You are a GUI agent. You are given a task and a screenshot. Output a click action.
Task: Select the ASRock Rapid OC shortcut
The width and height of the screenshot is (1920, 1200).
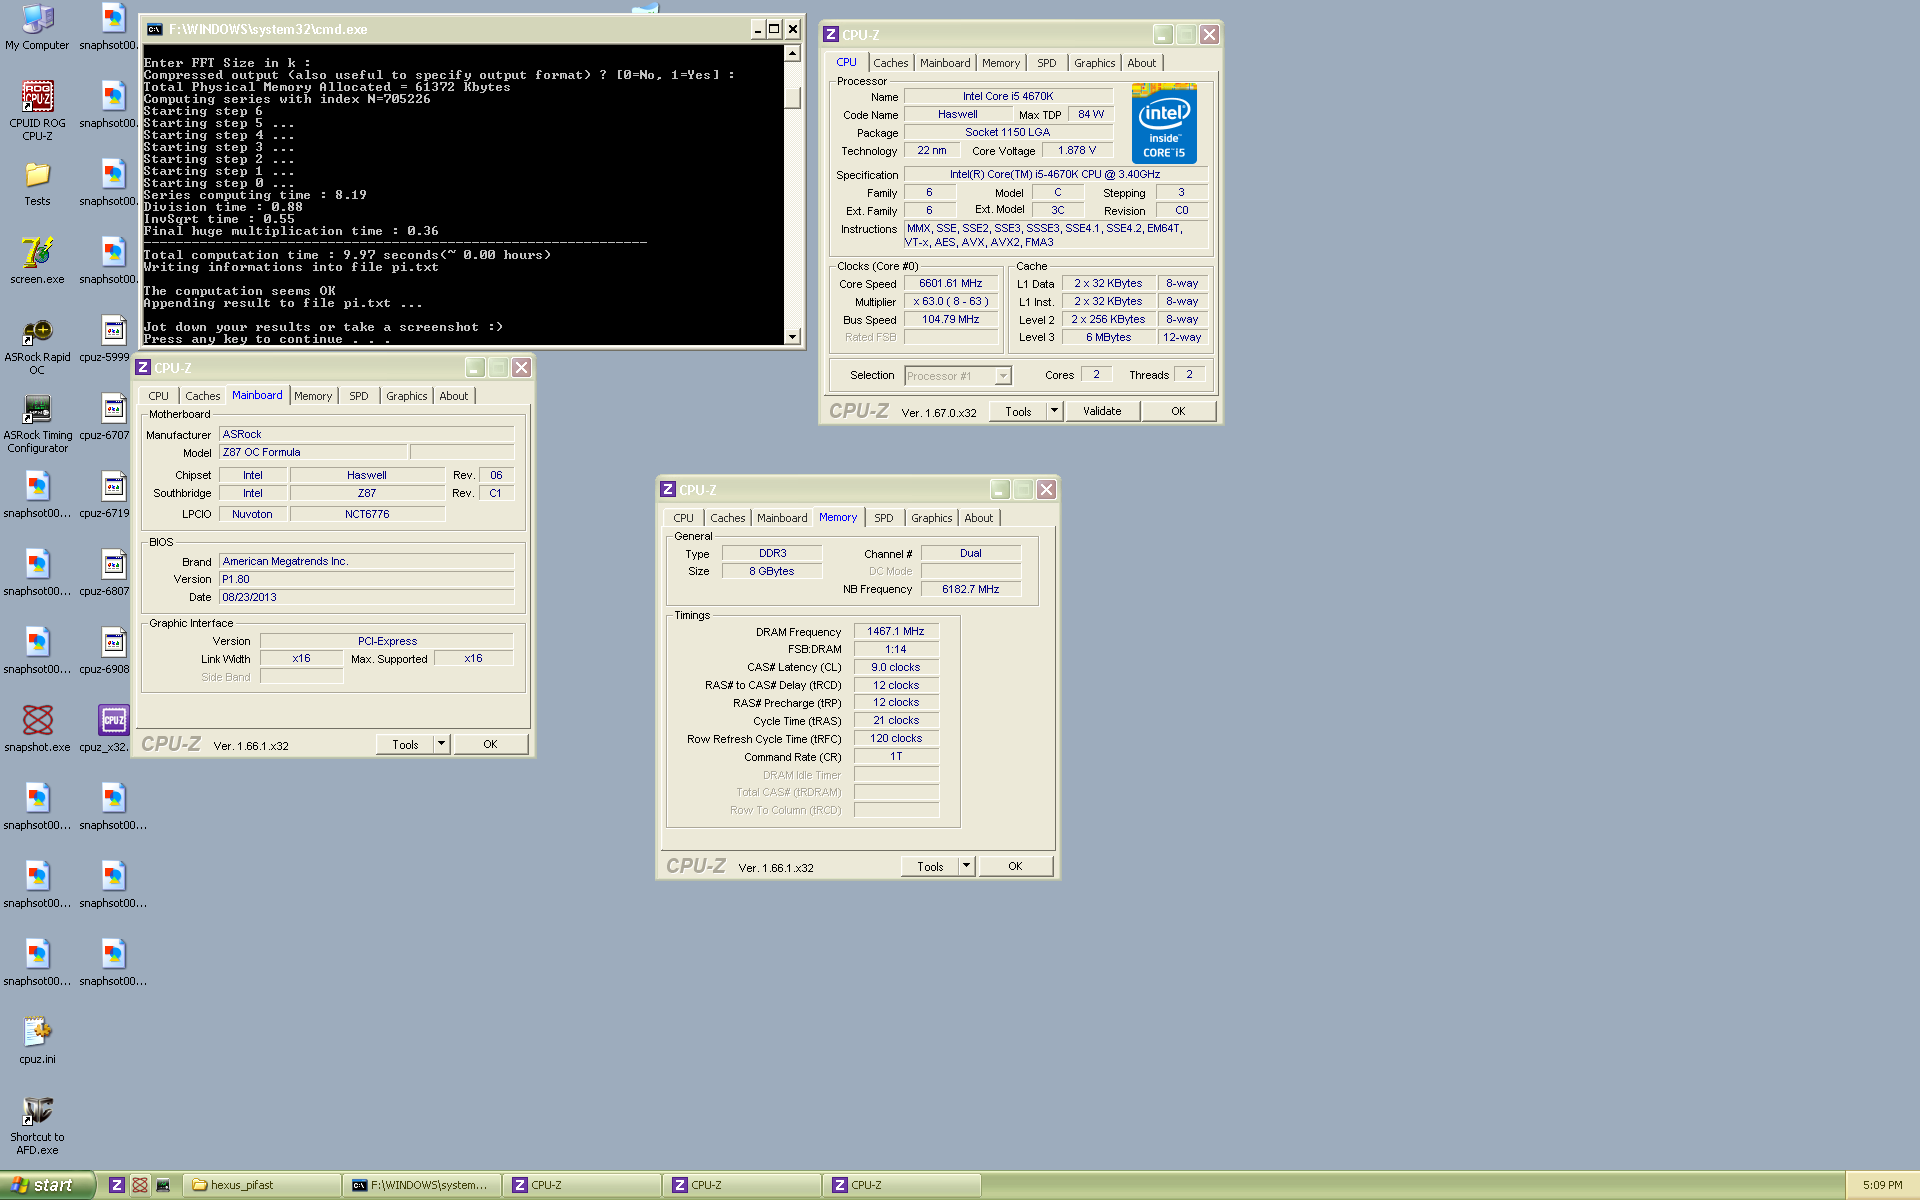coord(37,345)
